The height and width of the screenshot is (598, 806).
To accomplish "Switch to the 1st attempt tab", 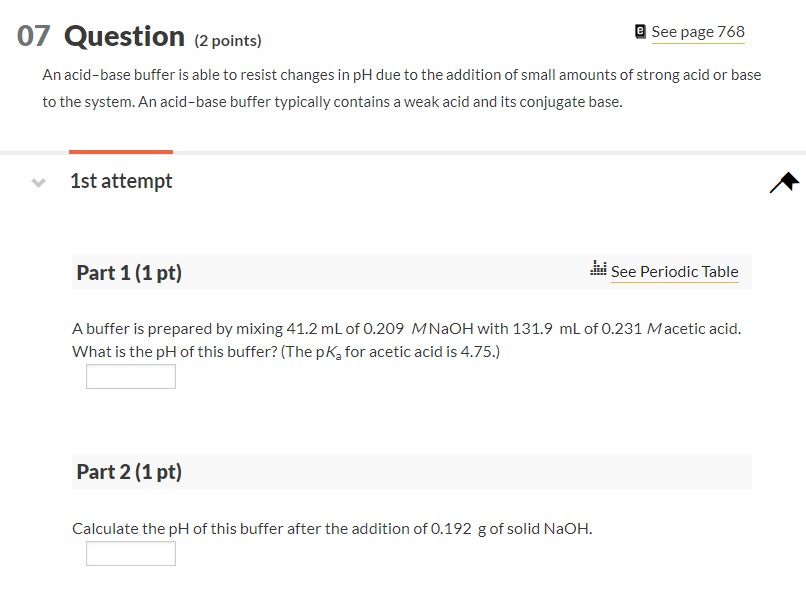I will (121, 181).
